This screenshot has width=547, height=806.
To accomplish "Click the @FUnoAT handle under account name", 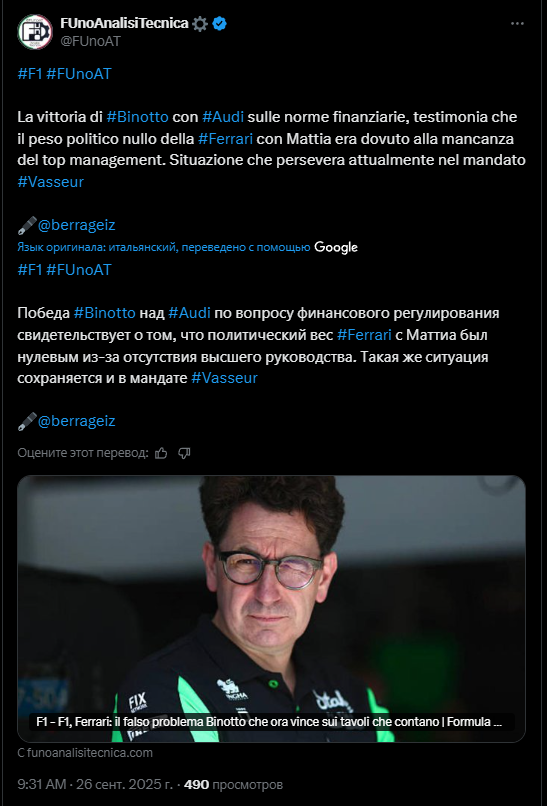I will pos(90,42).
